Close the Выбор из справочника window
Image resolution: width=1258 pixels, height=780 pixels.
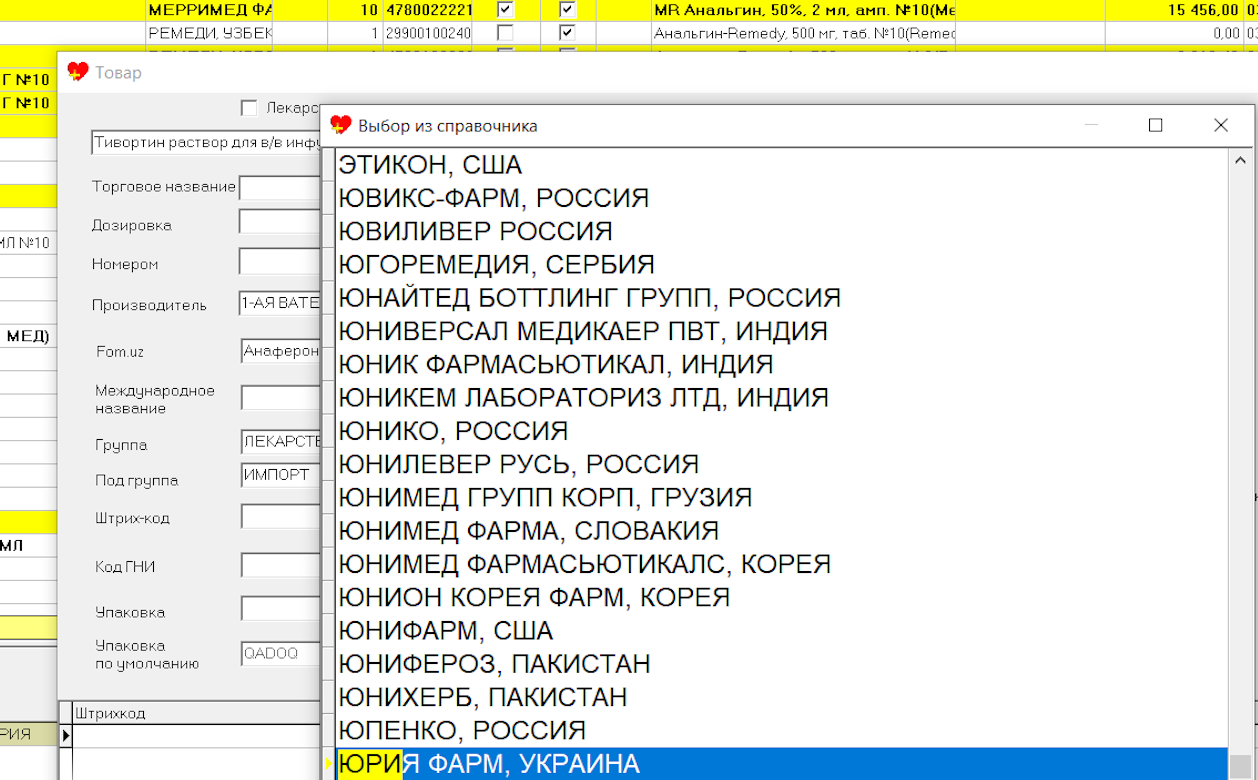(1221, 125)
